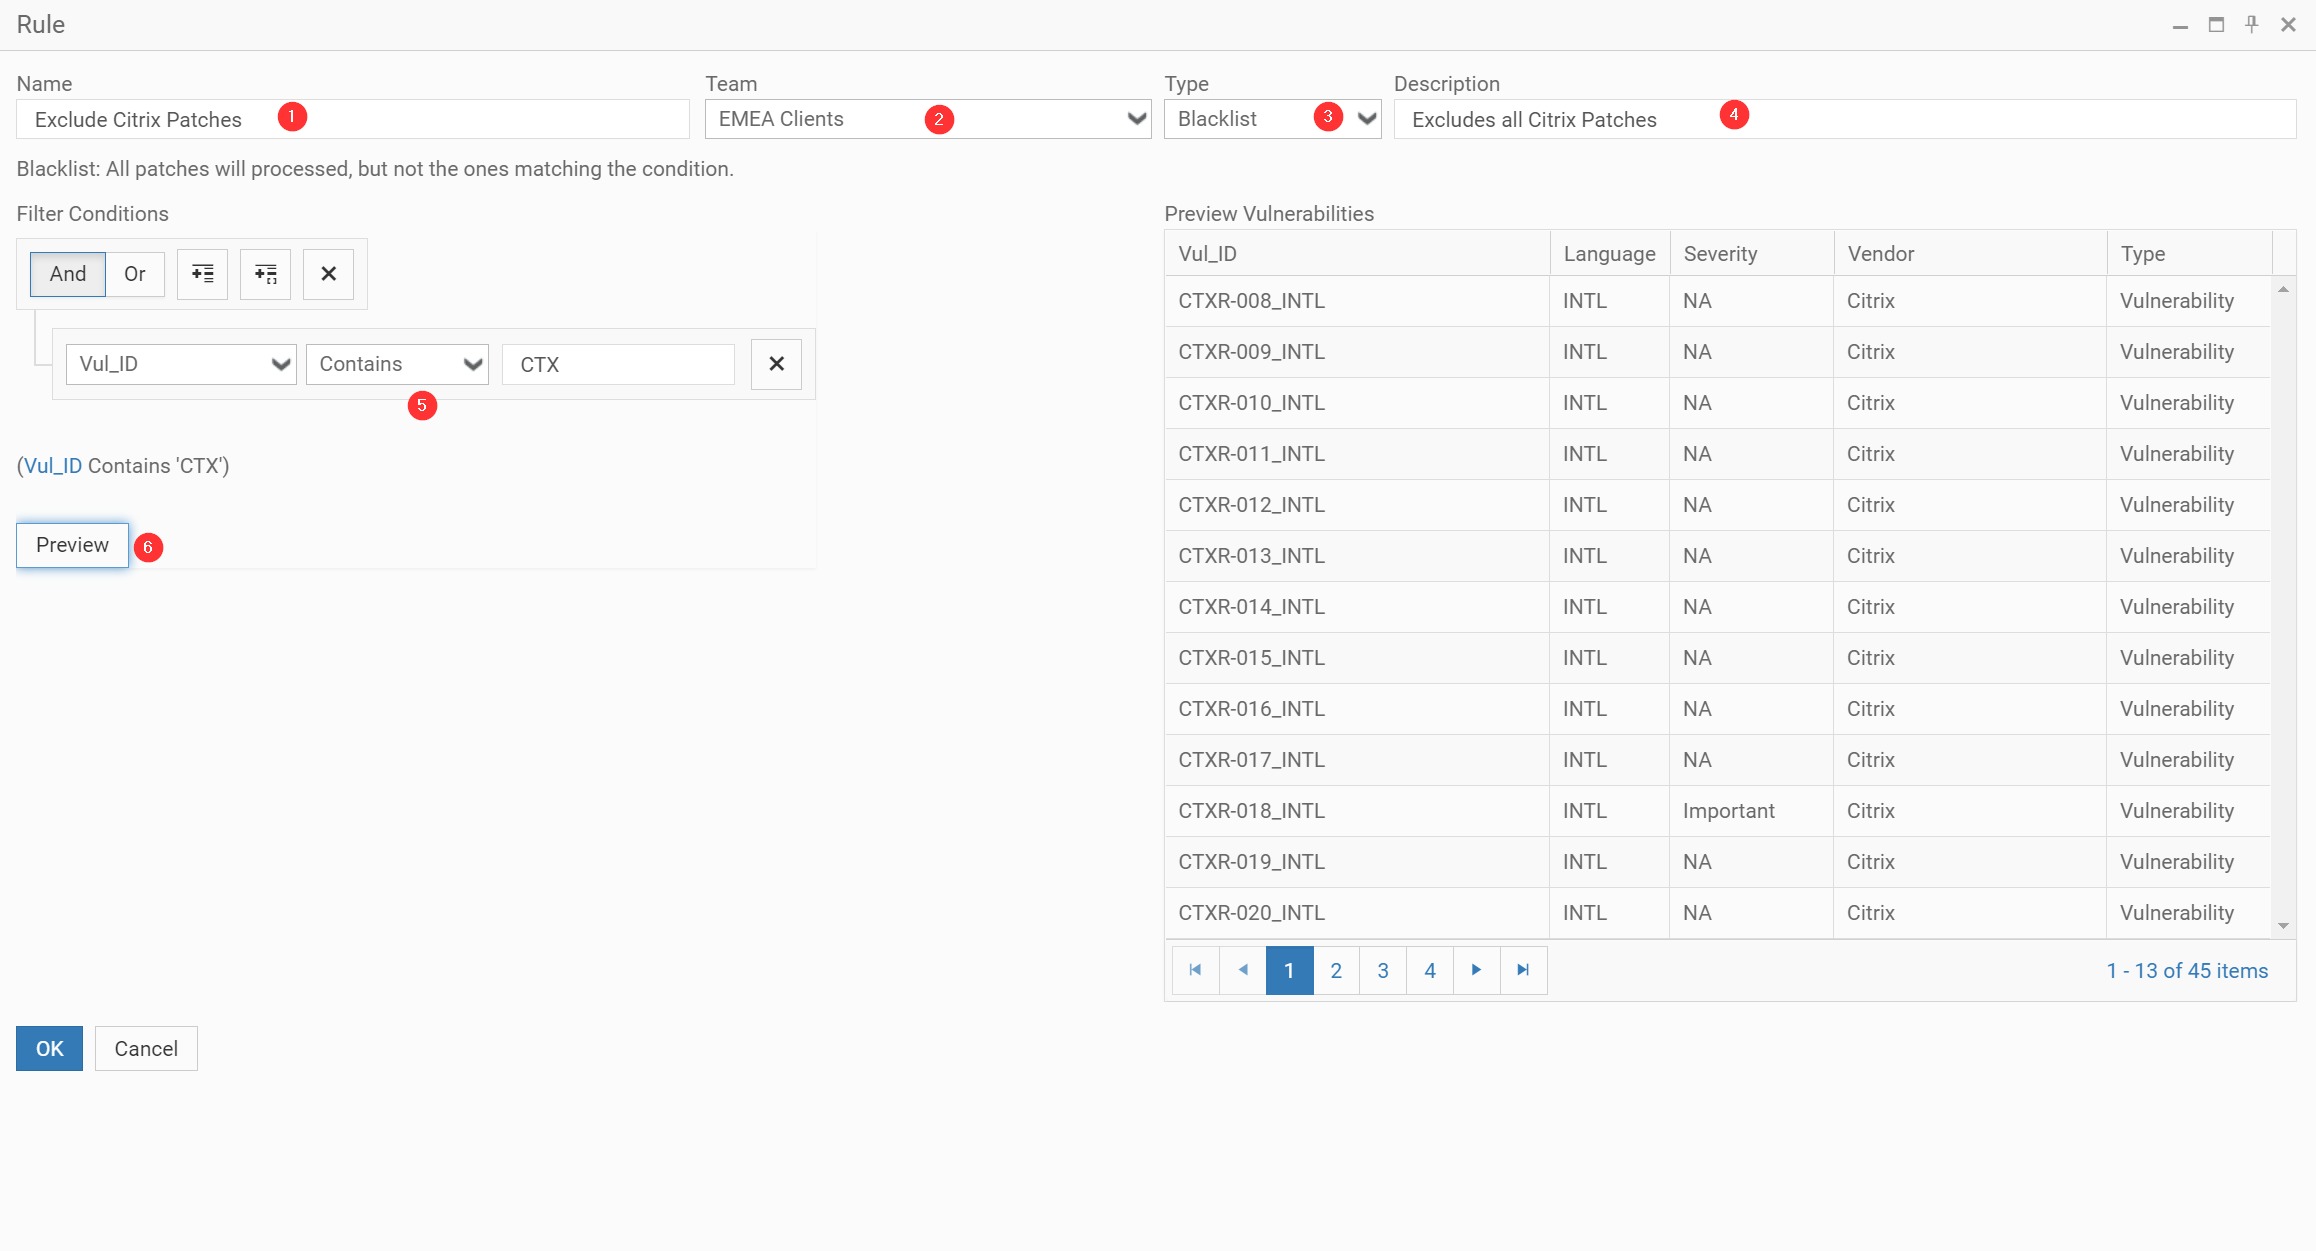2316x1251 pixels.
Task: Go to first page of vulnerabilities
Action: [1195, 970]
